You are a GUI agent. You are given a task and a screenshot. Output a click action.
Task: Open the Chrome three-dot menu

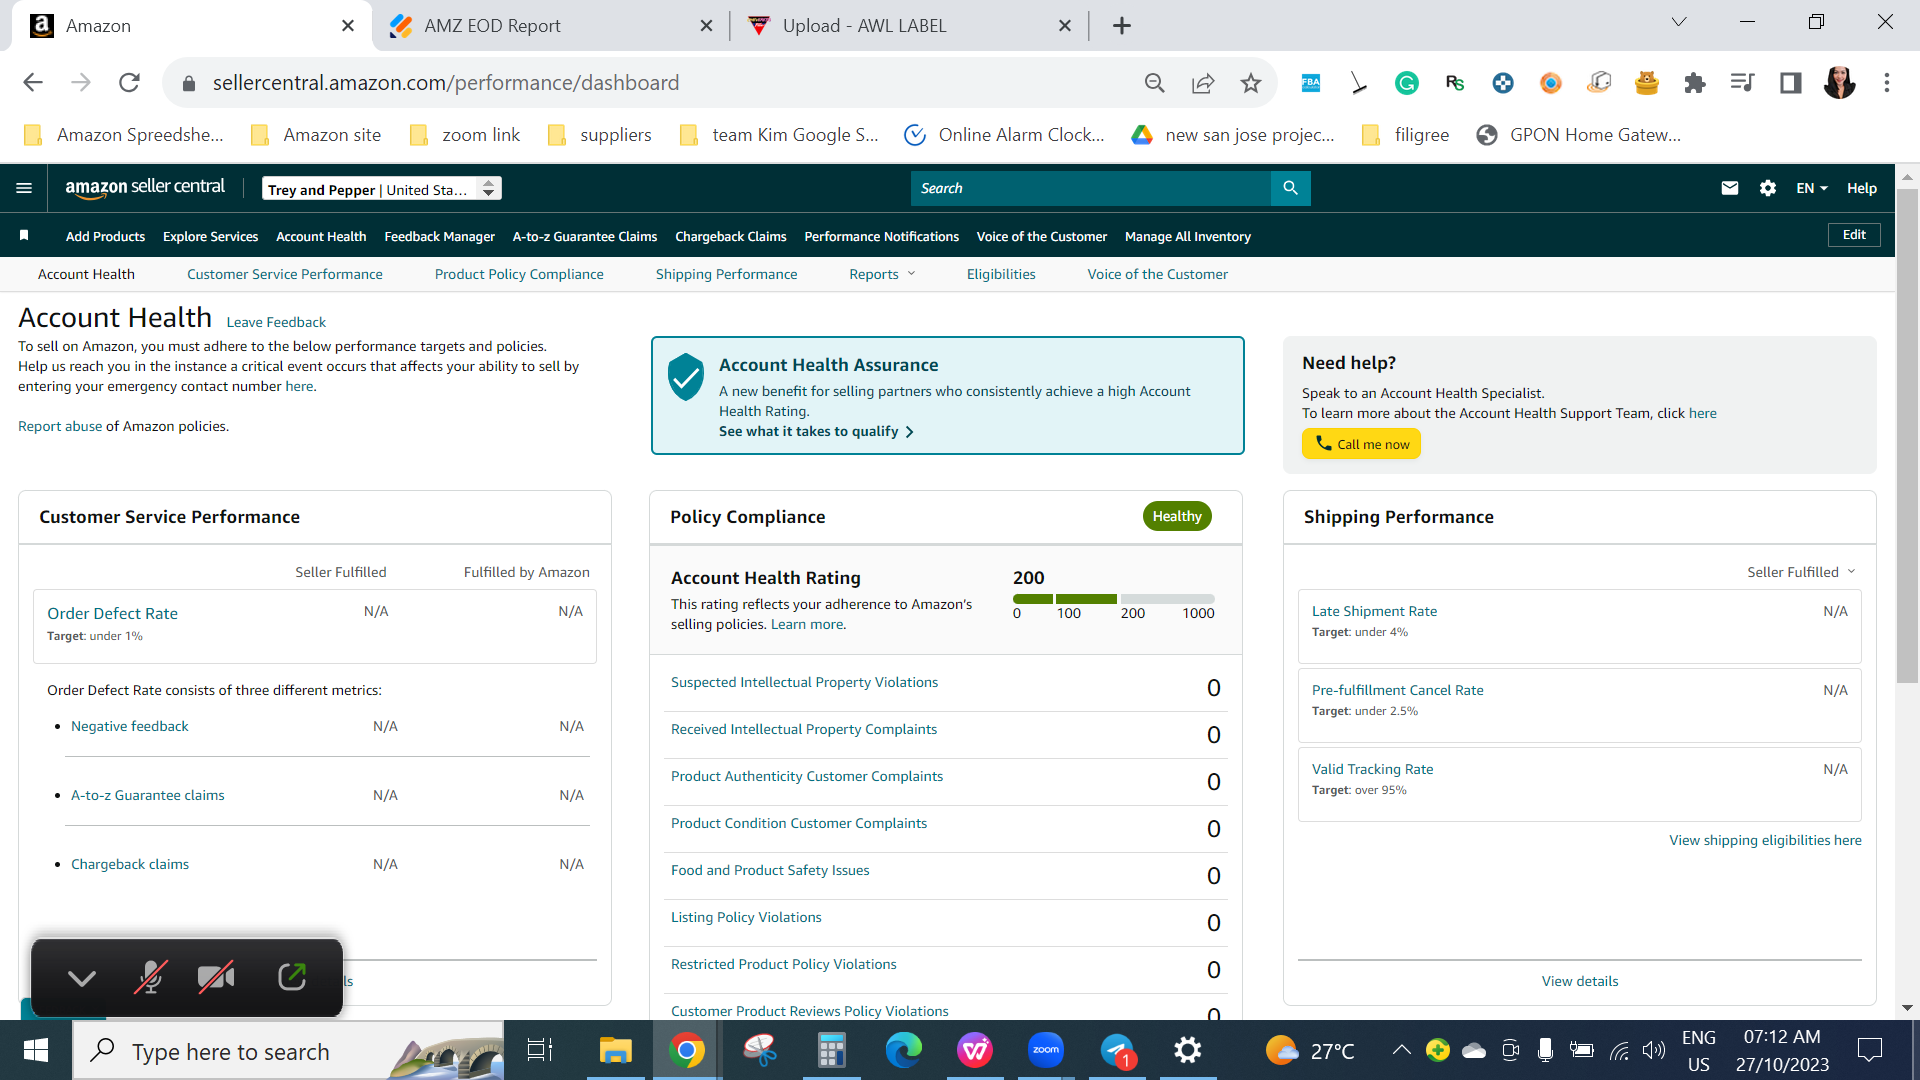point(1887,83)
